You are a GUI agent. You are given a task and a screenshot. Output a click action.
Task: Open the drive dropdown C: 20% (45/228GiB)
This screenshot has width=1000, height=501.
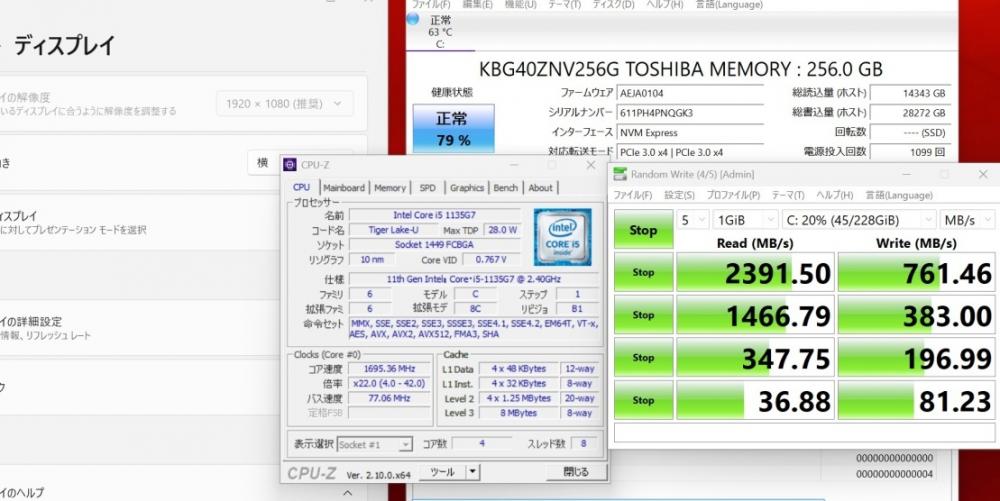point(858,220)
